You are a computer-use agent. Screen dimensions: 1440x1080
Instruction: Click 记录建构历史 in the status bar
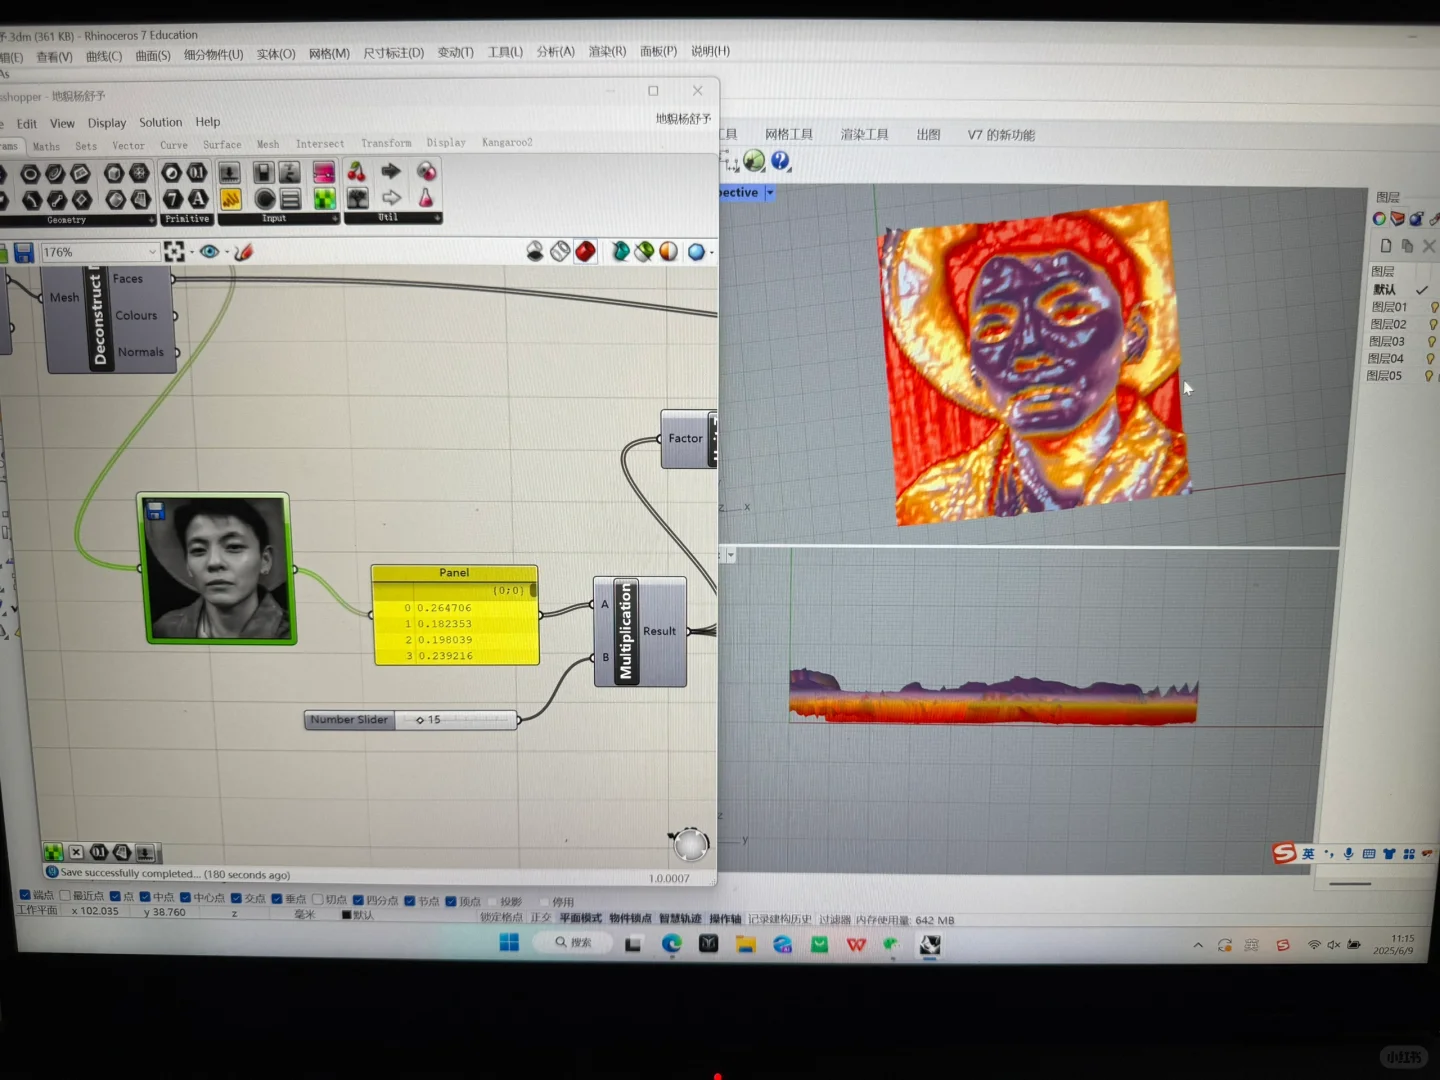tap(780, 919)
